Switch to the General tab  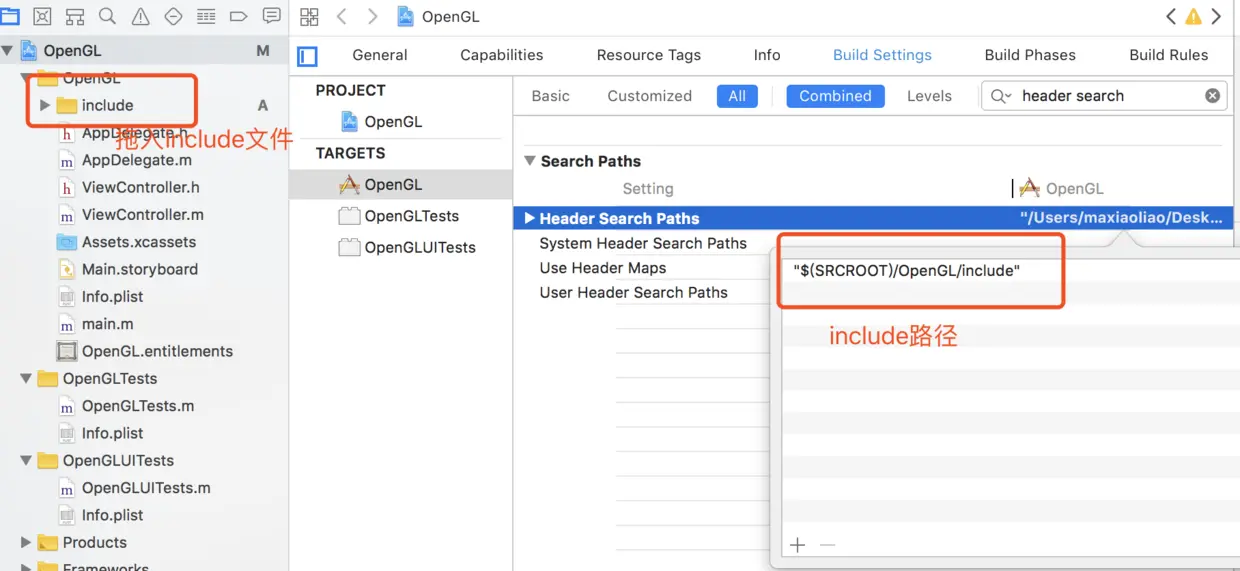380,55
